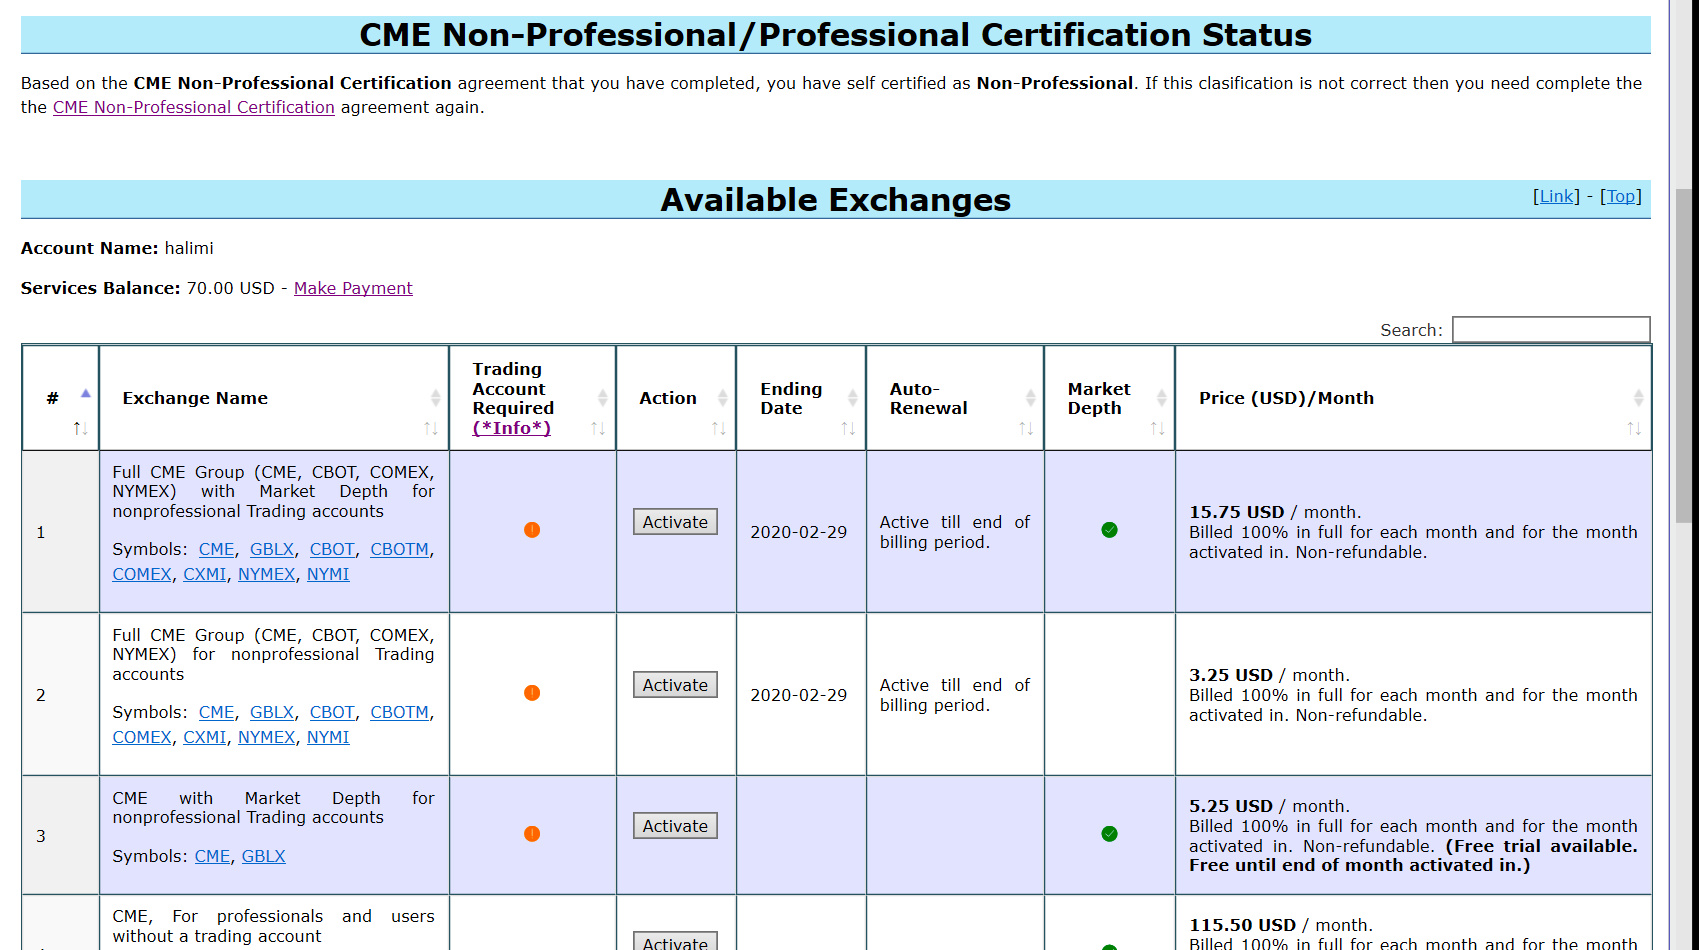Open NYMEX symbol link in row 2
This screenshot has height=950, width=1699.
(x=267, y=737)
